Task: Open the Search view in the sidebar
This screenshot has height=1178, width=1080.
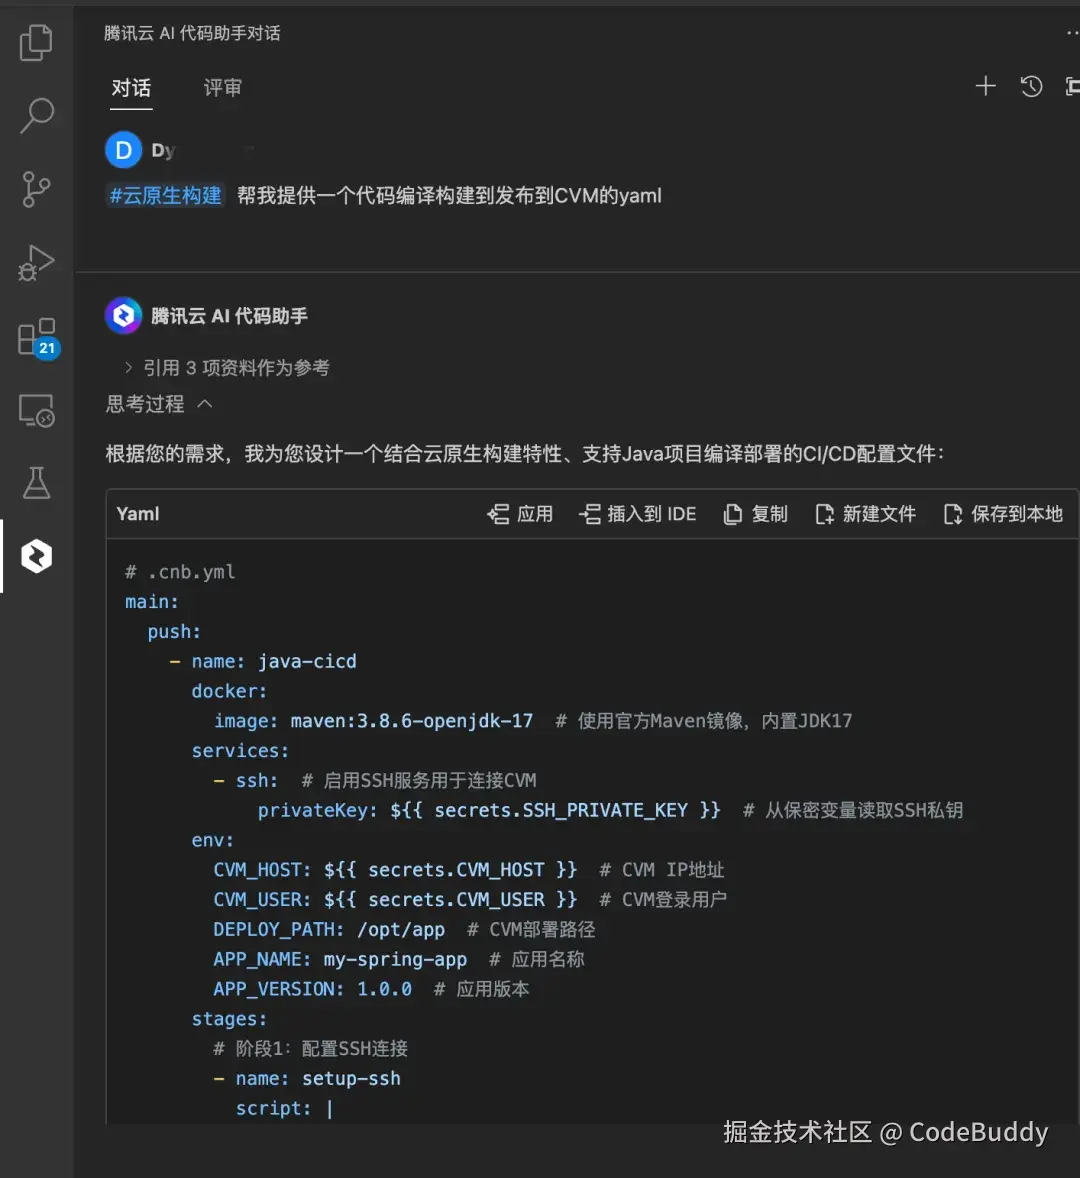Action: pos(36,116)
